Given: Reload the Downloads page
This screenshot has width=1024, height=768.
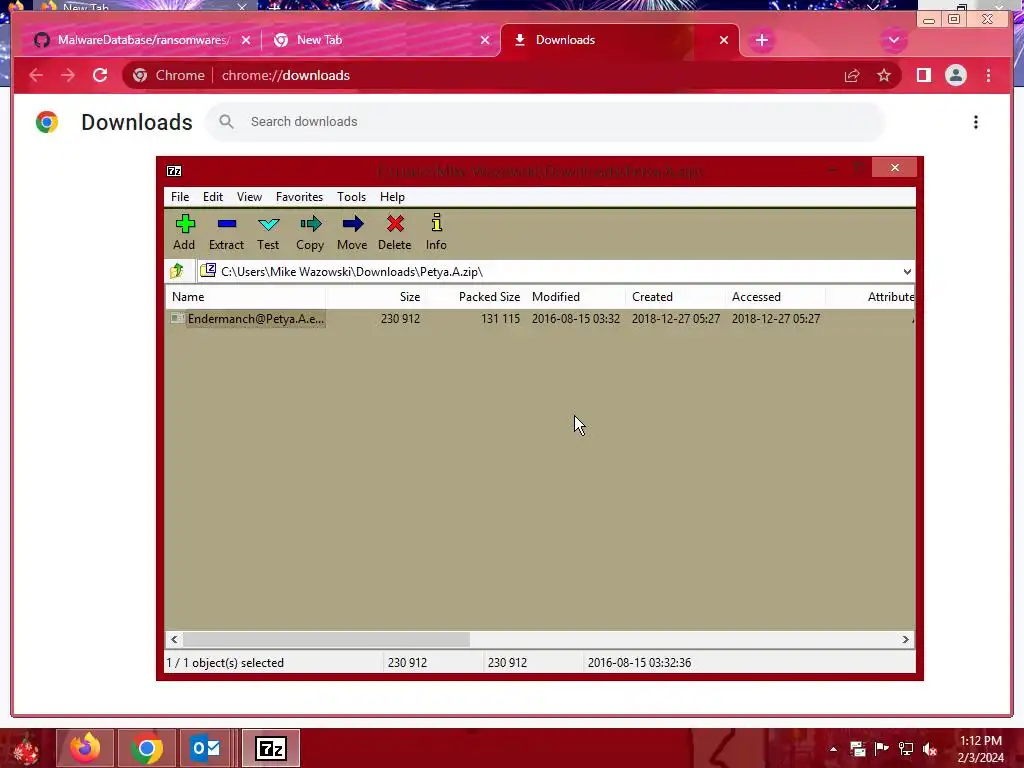Looking at the screenshot, I should pos(100,75).
